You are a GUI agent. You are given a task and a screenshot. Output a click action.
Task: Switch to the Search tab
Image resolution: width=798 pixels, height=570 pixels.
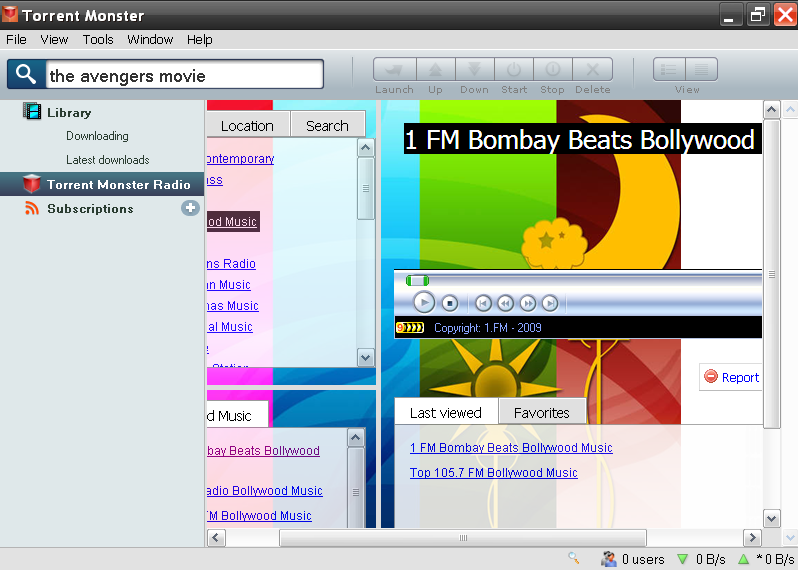(327, 125)
